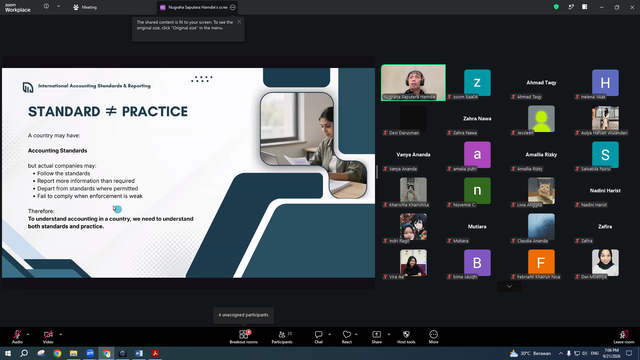Click the title bar icon right of the shield
640x360 pixels.
coord(571,7)
